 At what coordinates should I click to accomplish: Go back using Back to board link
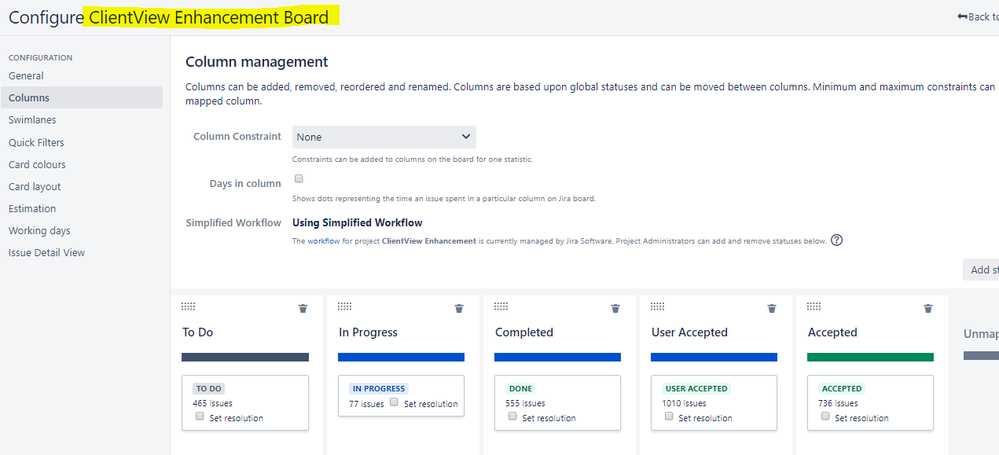pos(978,17)
